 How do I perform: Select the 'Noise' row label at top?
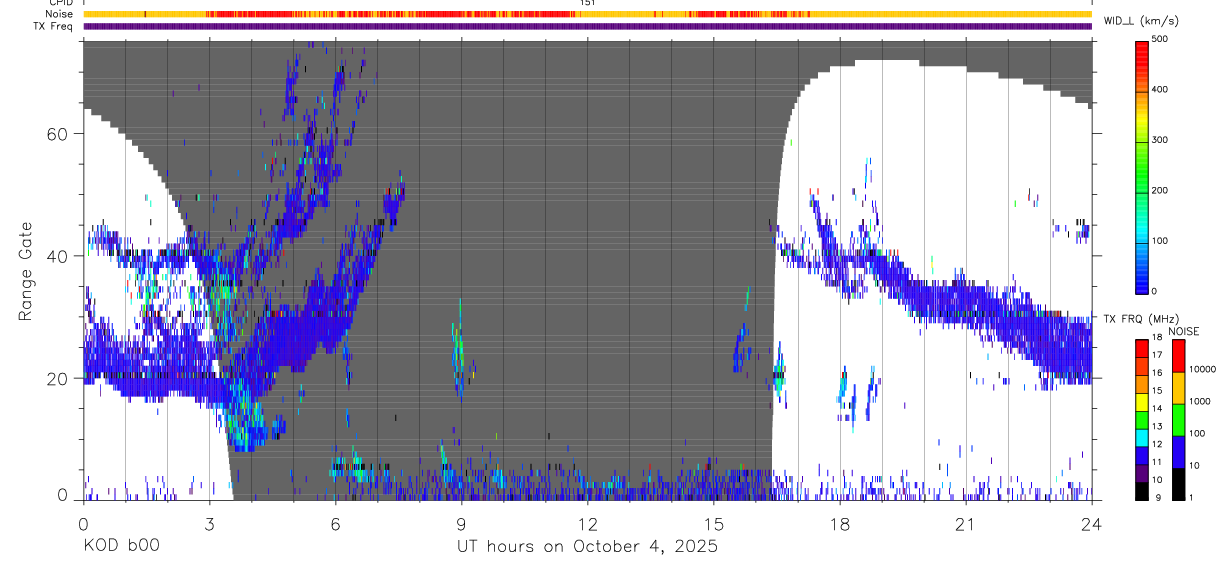click(x=60, y=14)
